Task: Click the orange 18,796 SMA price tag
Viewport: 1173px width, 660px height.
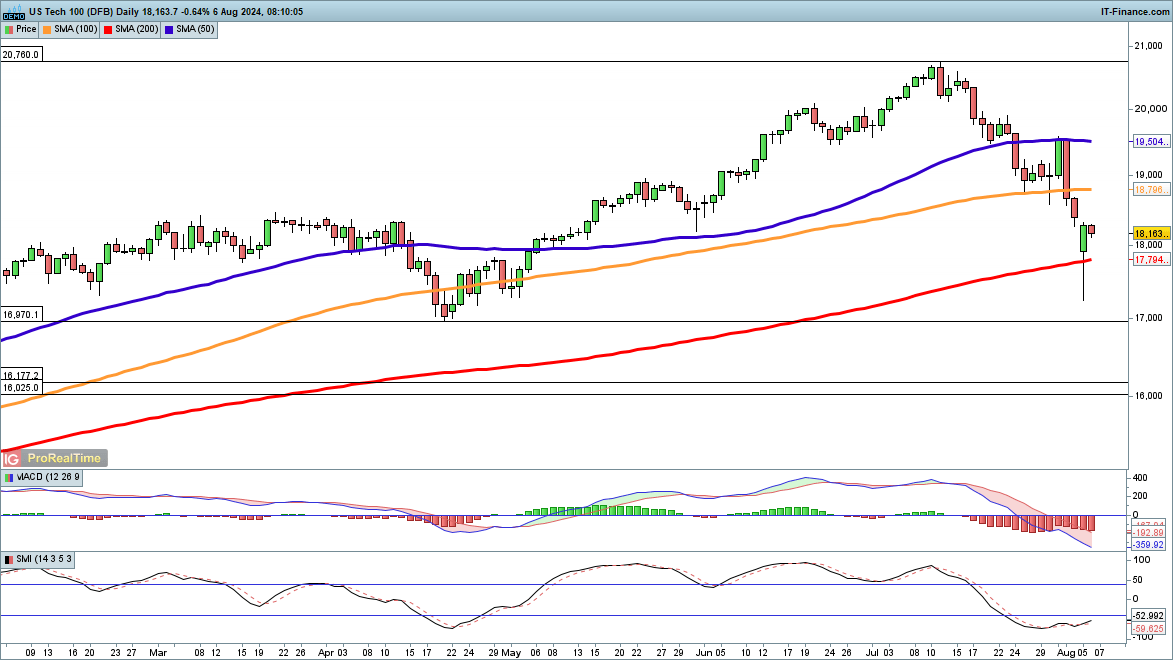Action: coord(1147,189)
